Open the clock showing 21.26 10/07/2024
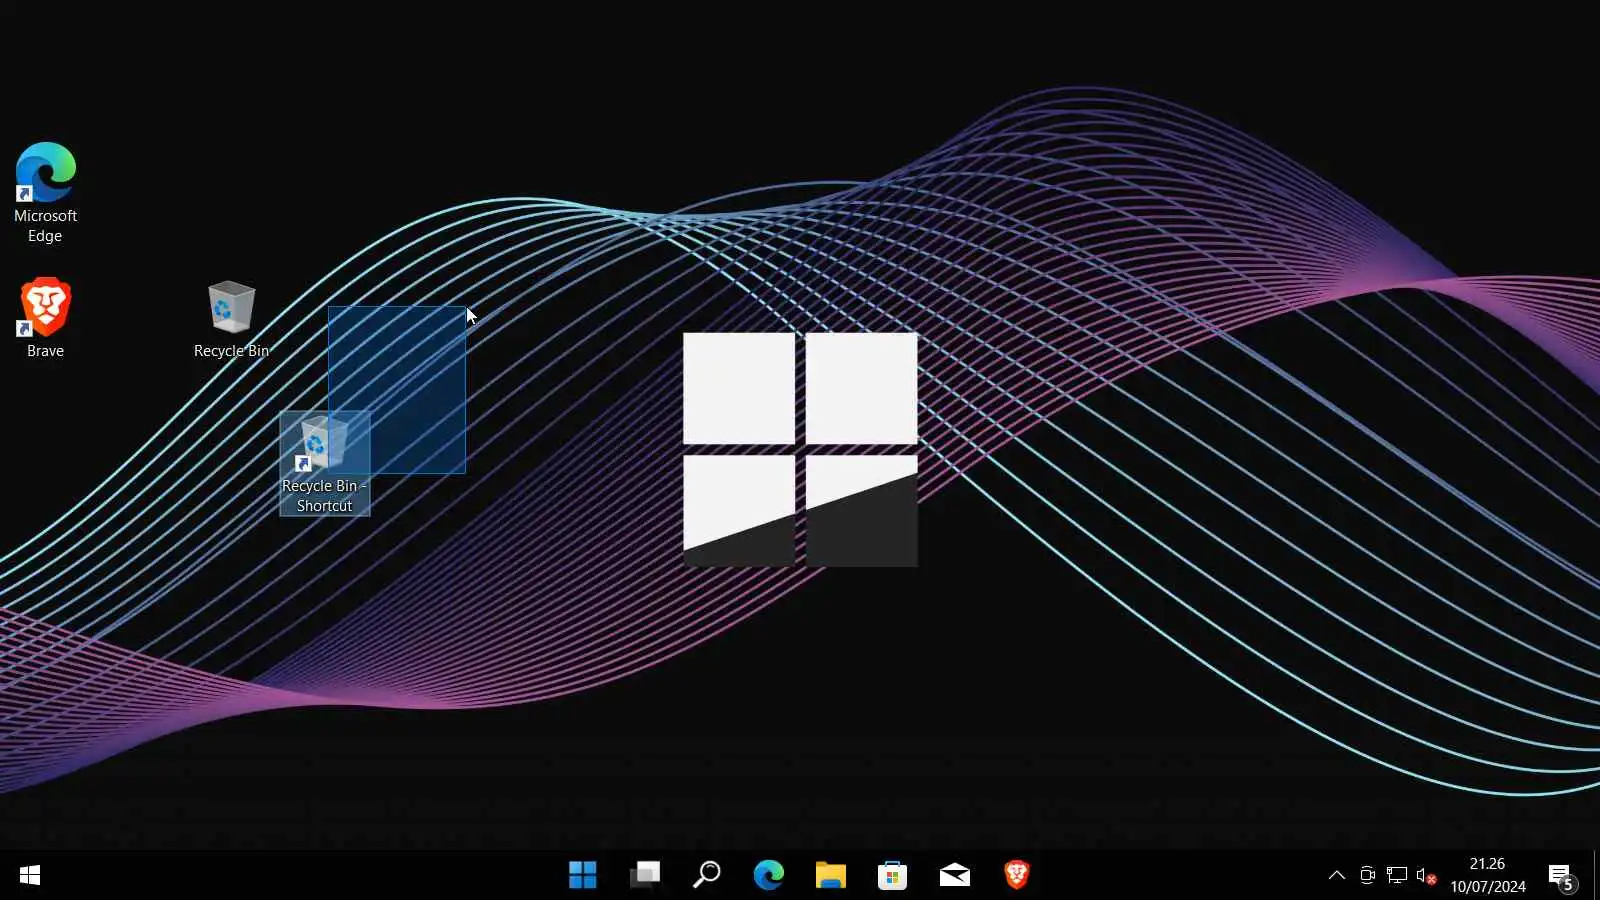The image size is (1600, 900). point(1488,875)
